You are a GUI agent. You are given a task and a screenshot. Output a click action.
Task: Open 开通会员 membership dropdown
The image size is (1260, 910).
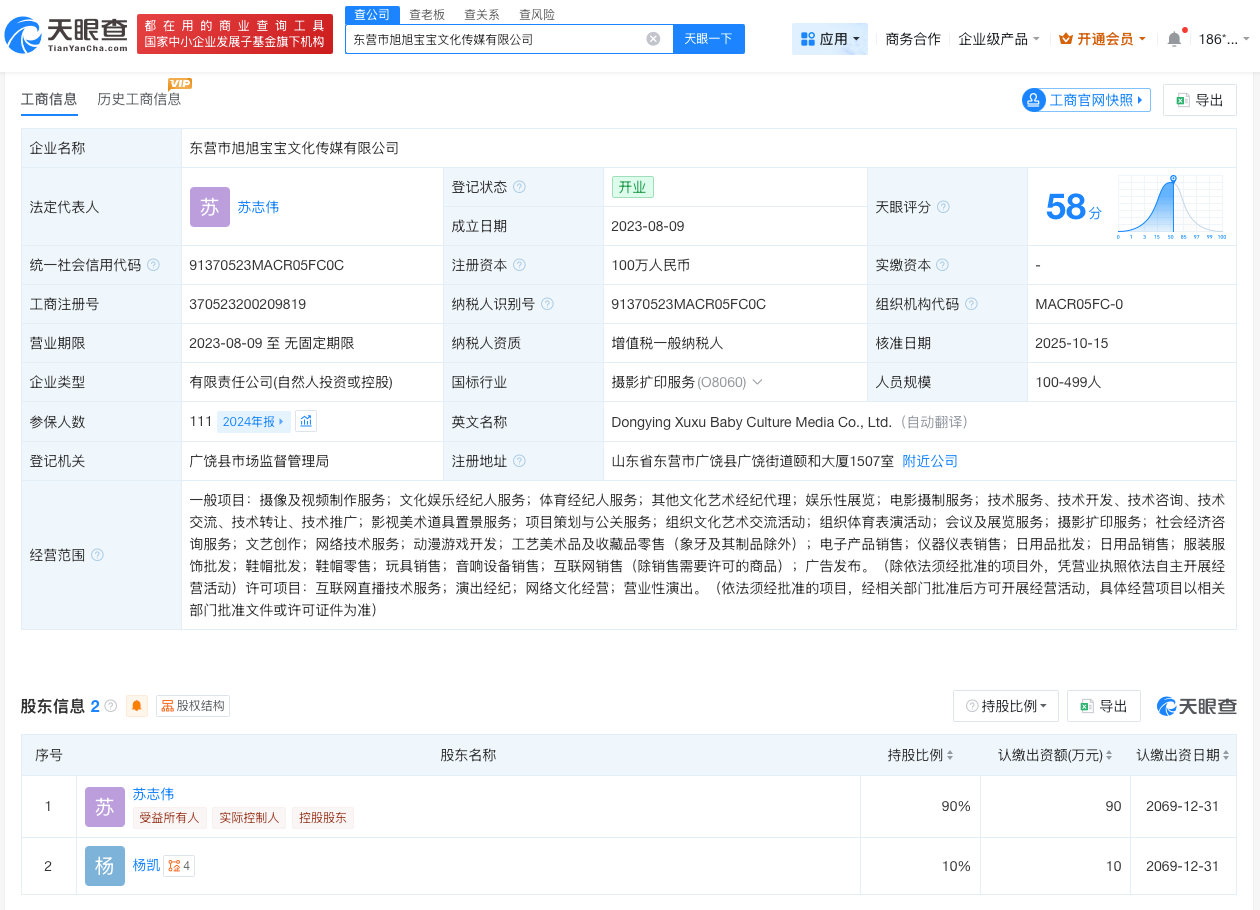(x=1102, y=39)
